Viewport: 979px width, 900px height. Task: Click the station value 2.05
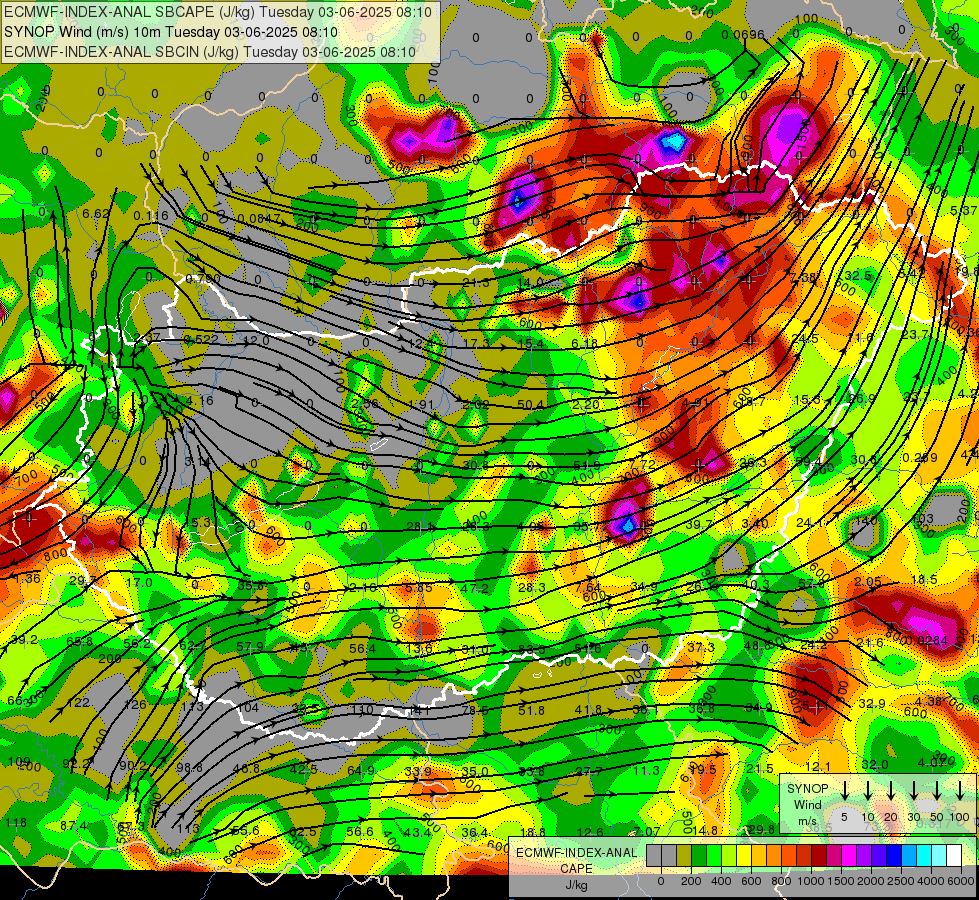point(867,581)
